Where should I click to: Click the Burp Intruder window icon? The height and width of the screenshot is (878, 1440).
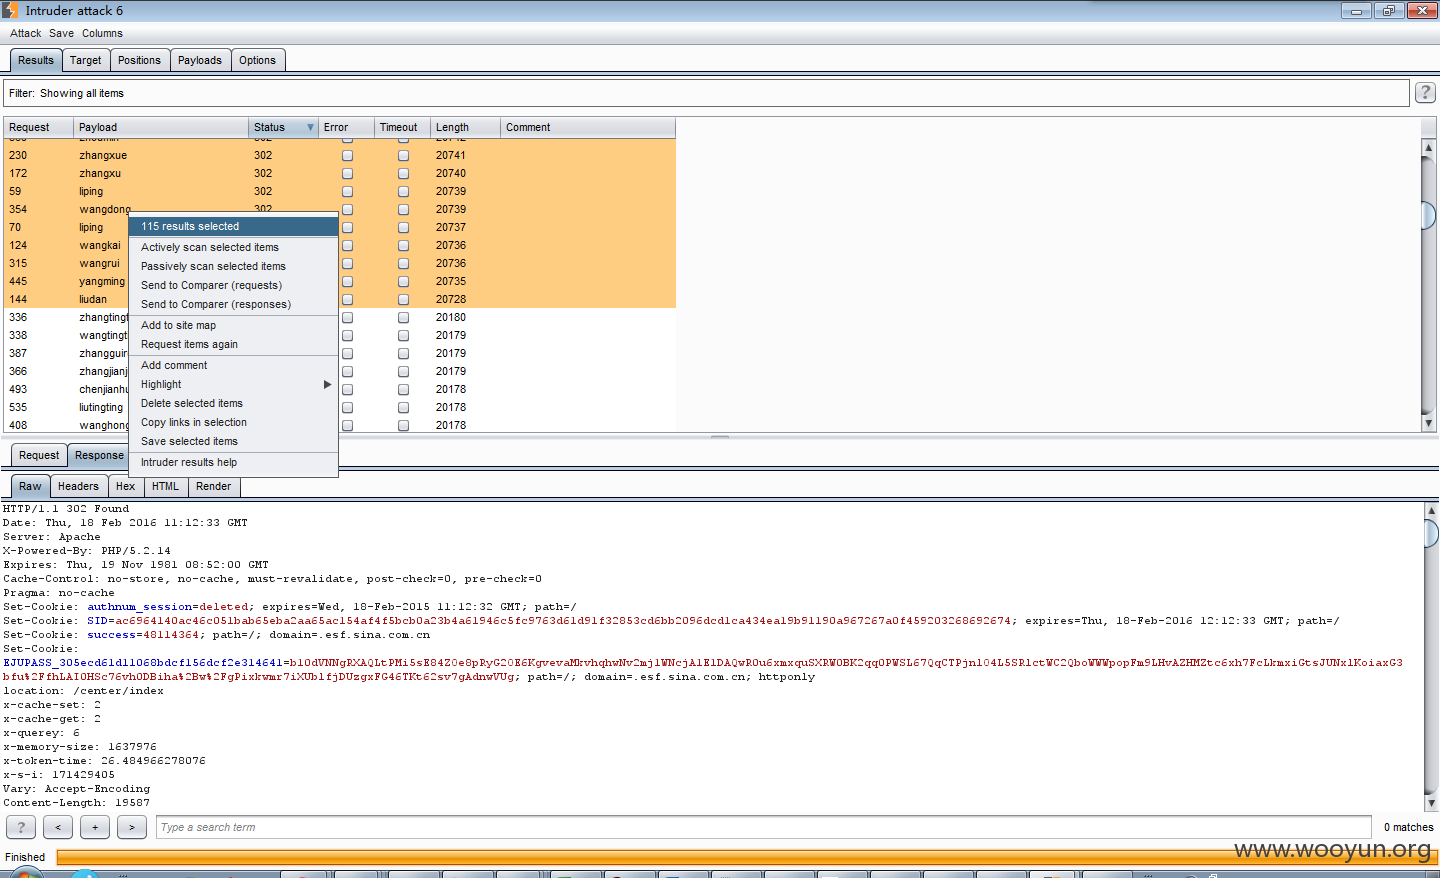pos(10,10)
